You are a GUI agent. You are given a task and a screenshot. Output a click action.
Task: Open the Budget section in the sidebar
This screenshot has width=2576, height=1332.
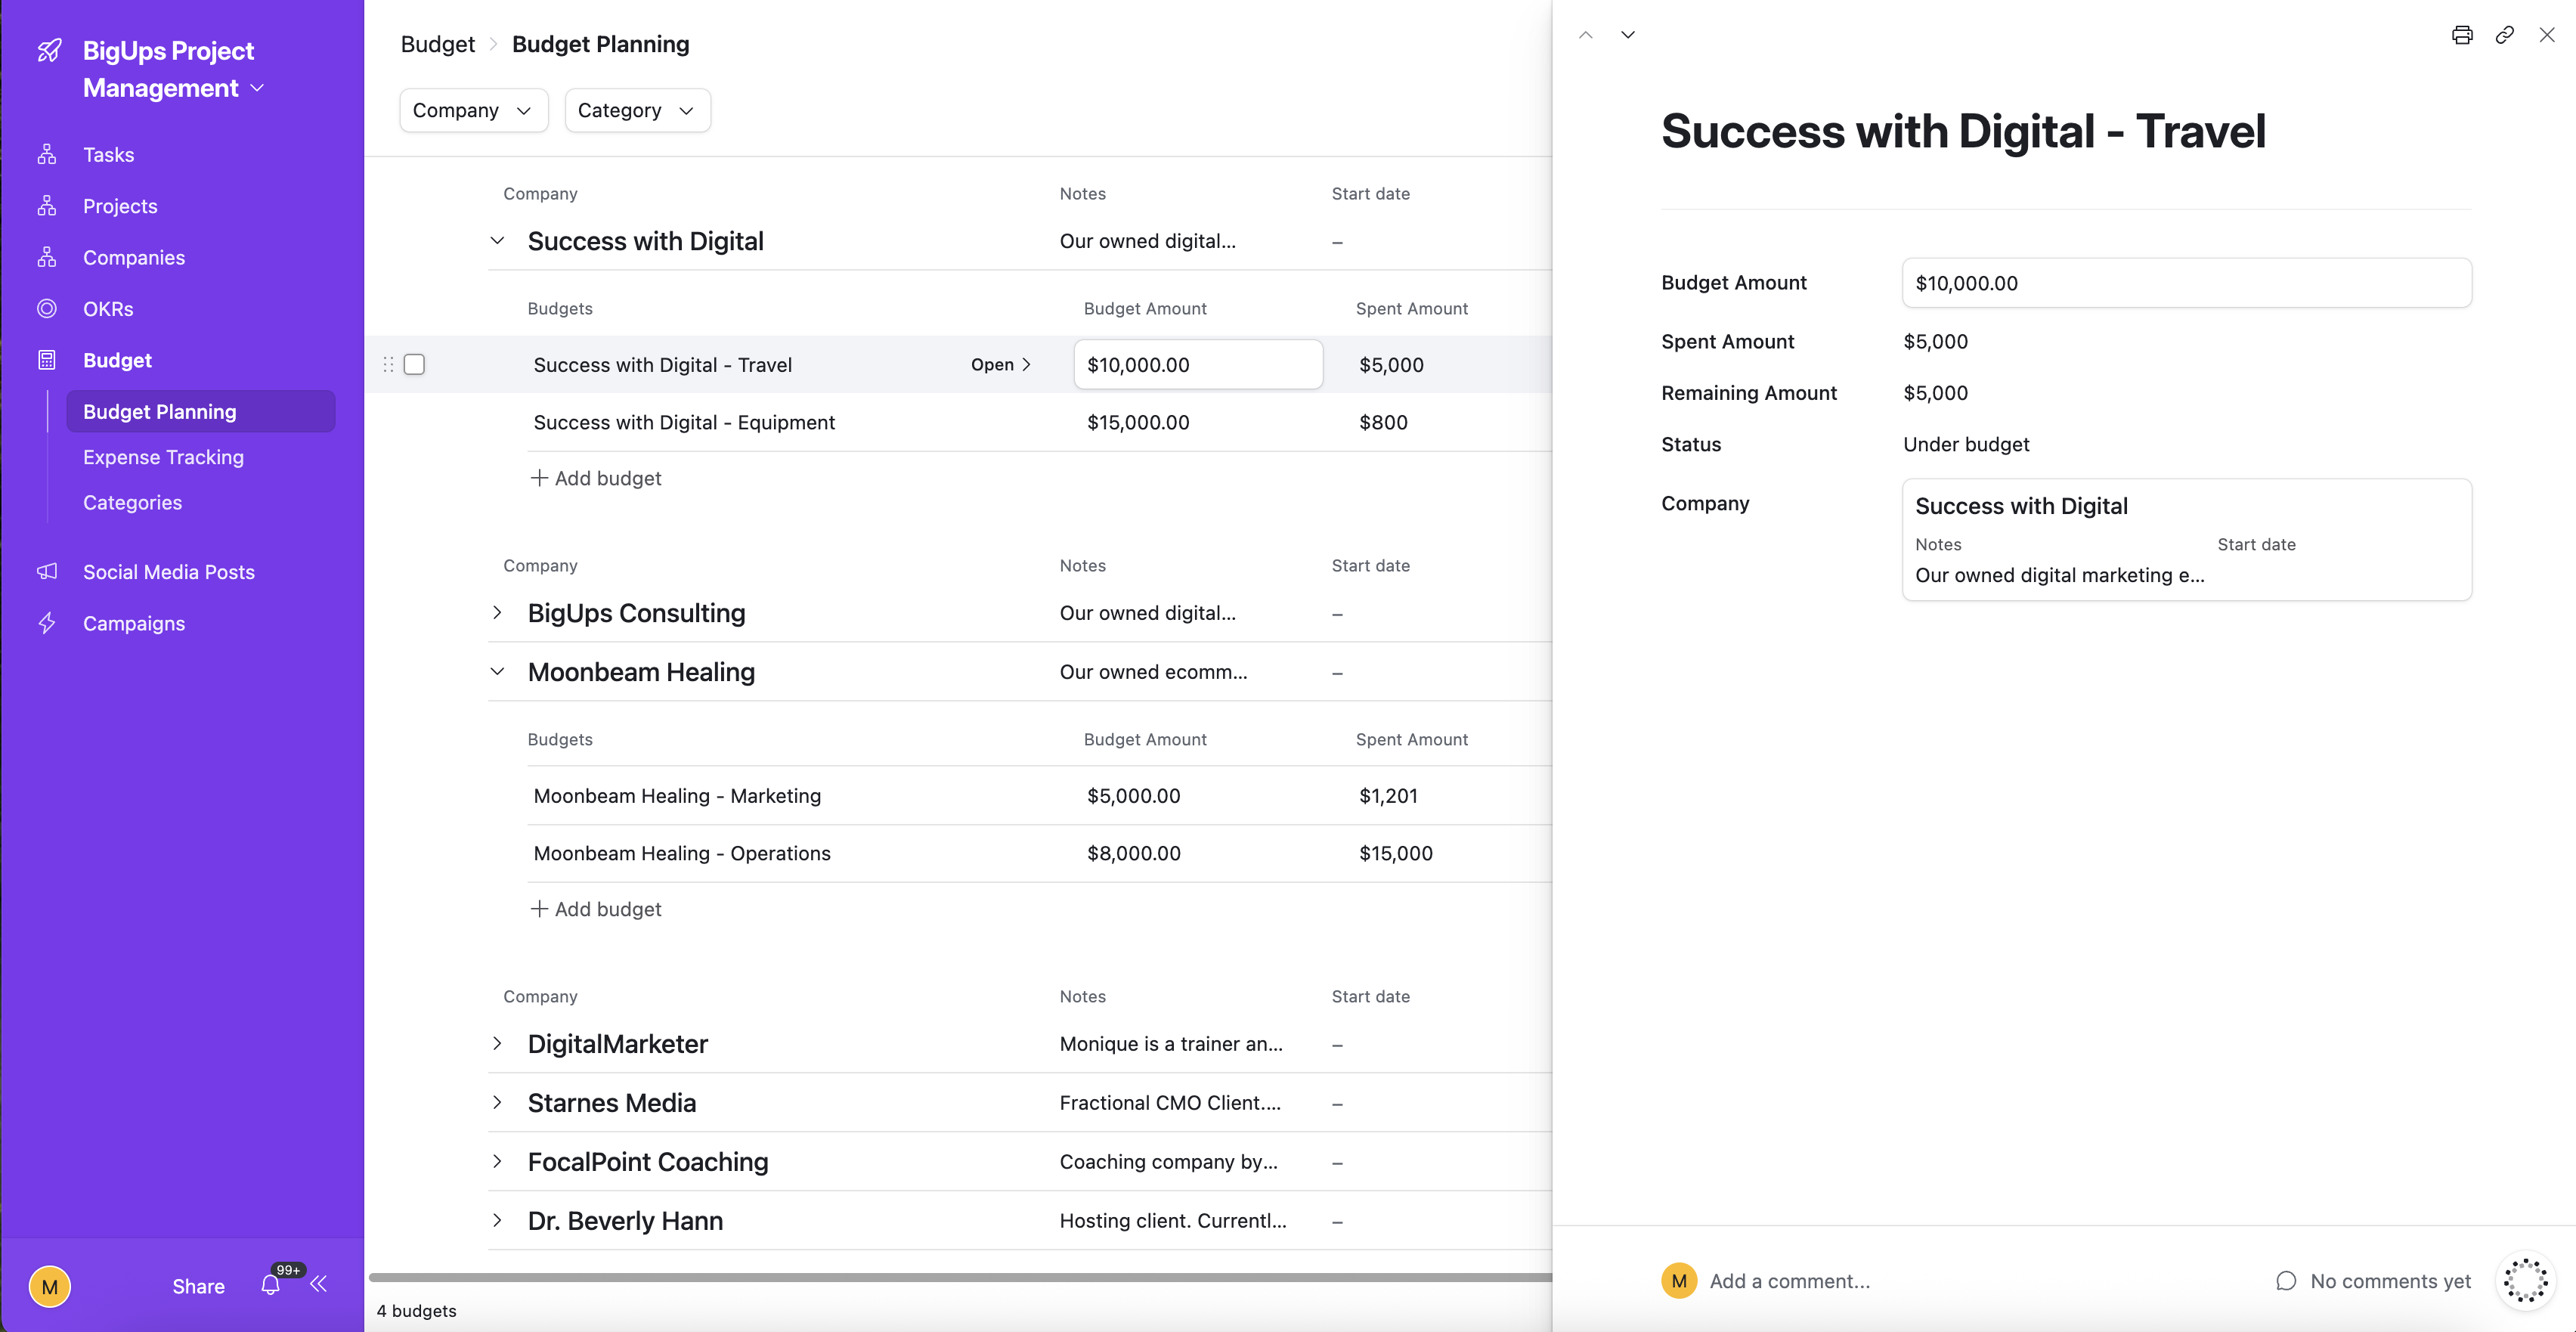(117, 360)
